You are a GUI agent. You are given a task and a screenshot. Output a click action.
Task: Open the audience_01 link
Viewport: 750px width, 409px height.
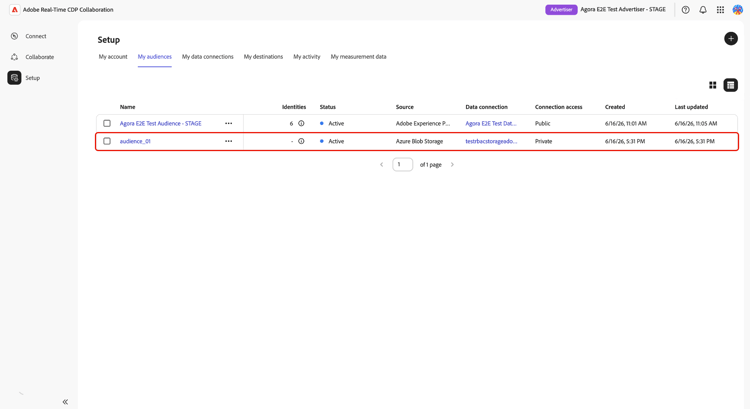point(135,141)
